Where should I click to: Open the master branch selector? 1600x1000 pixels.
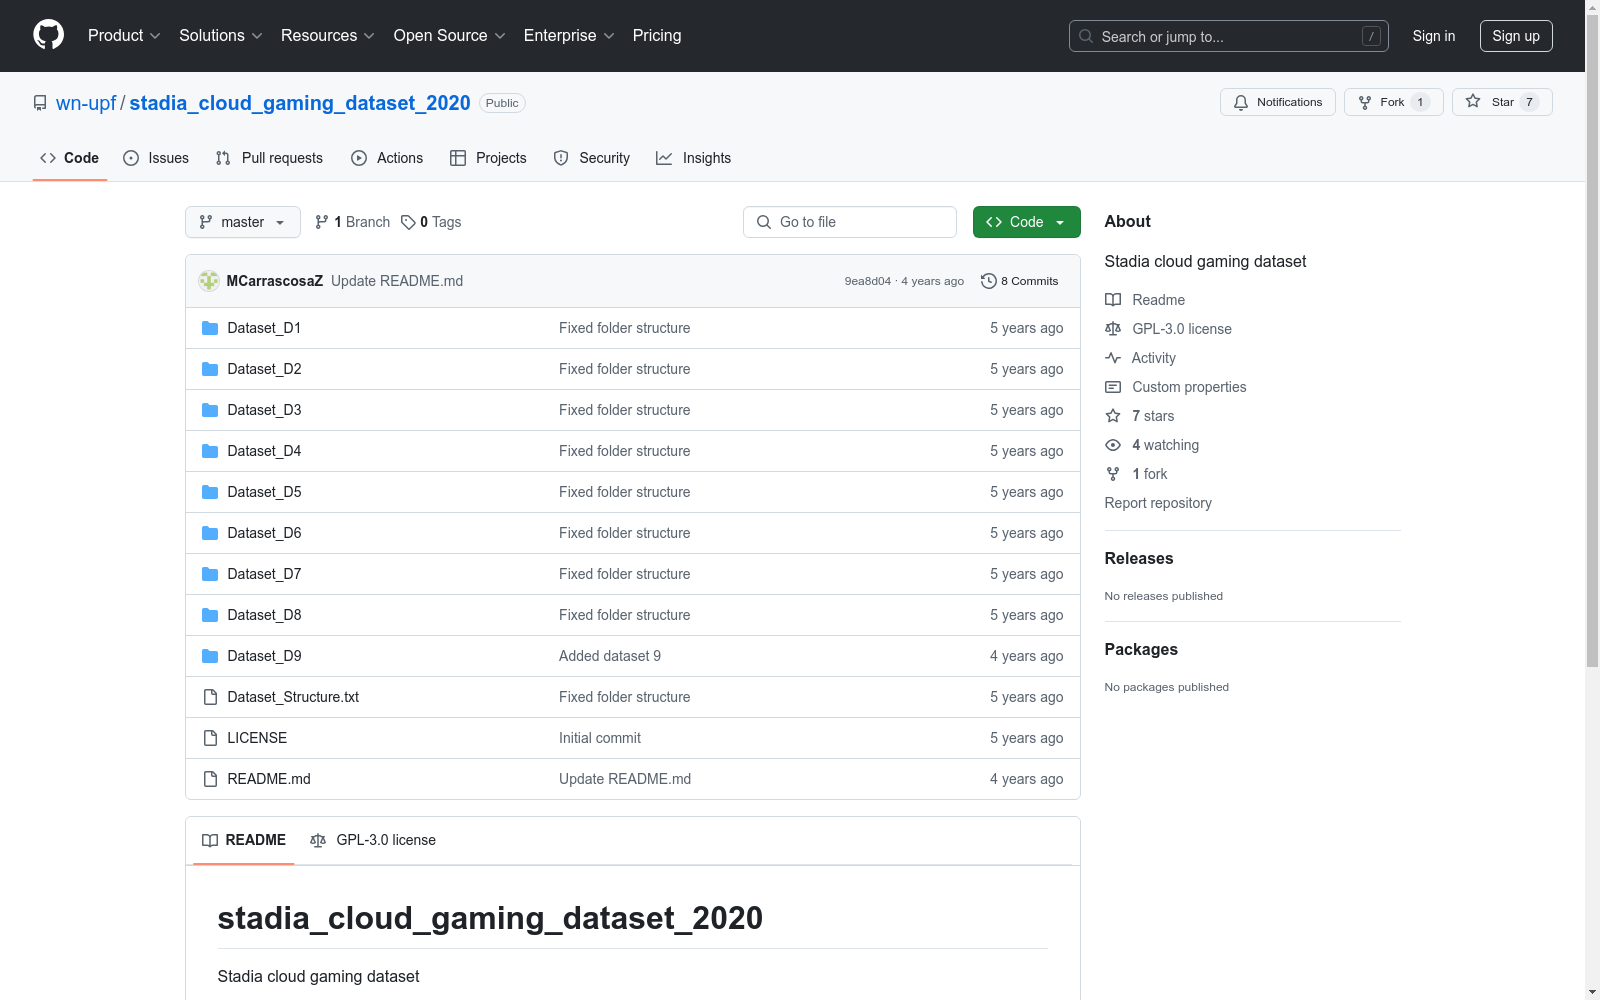click(x=243, y=222)
